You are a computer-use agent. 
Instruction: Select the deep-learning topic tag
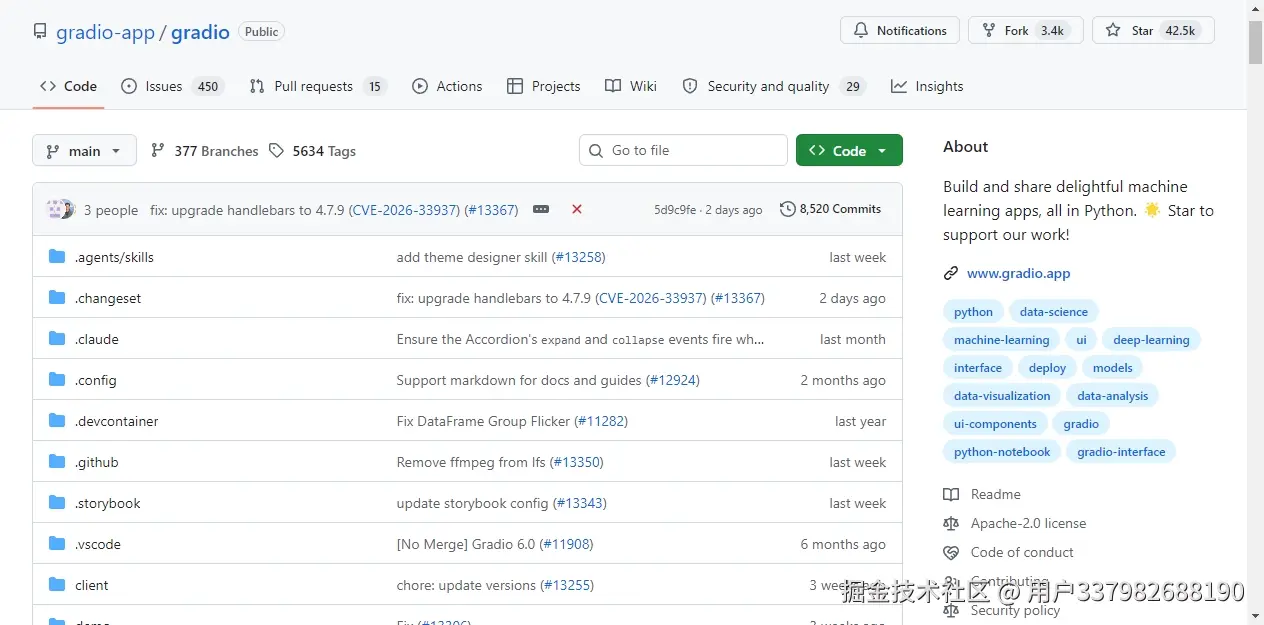tap(1151, 340)
